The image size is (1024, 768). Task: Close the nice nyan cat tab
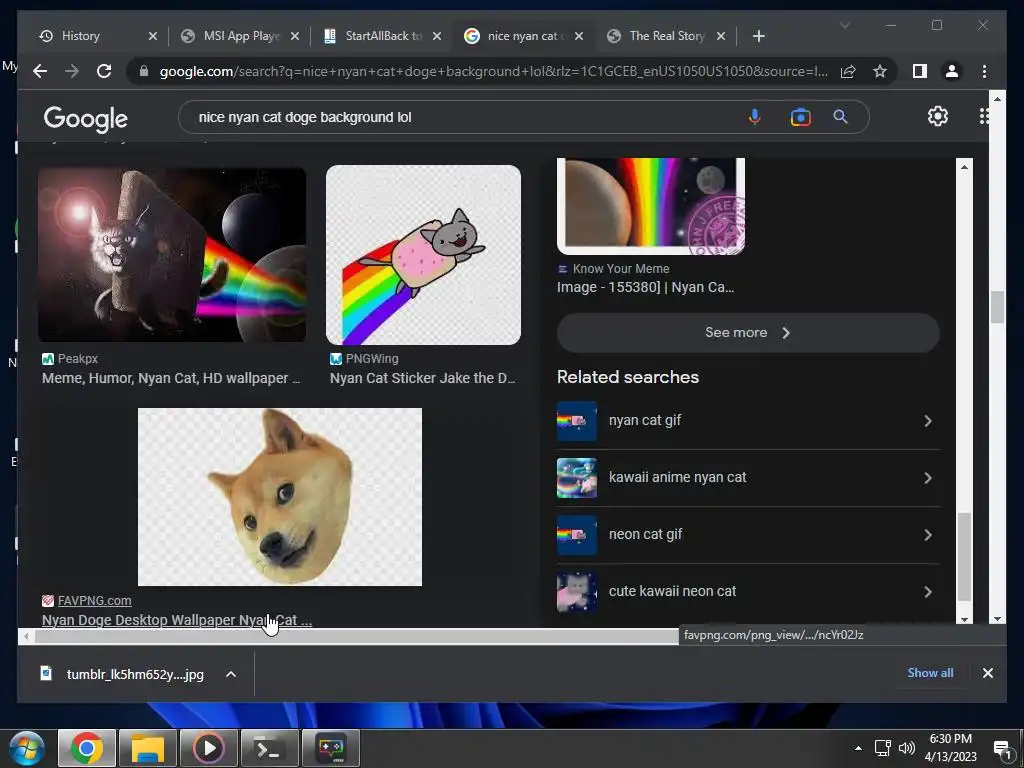point(579,36)
